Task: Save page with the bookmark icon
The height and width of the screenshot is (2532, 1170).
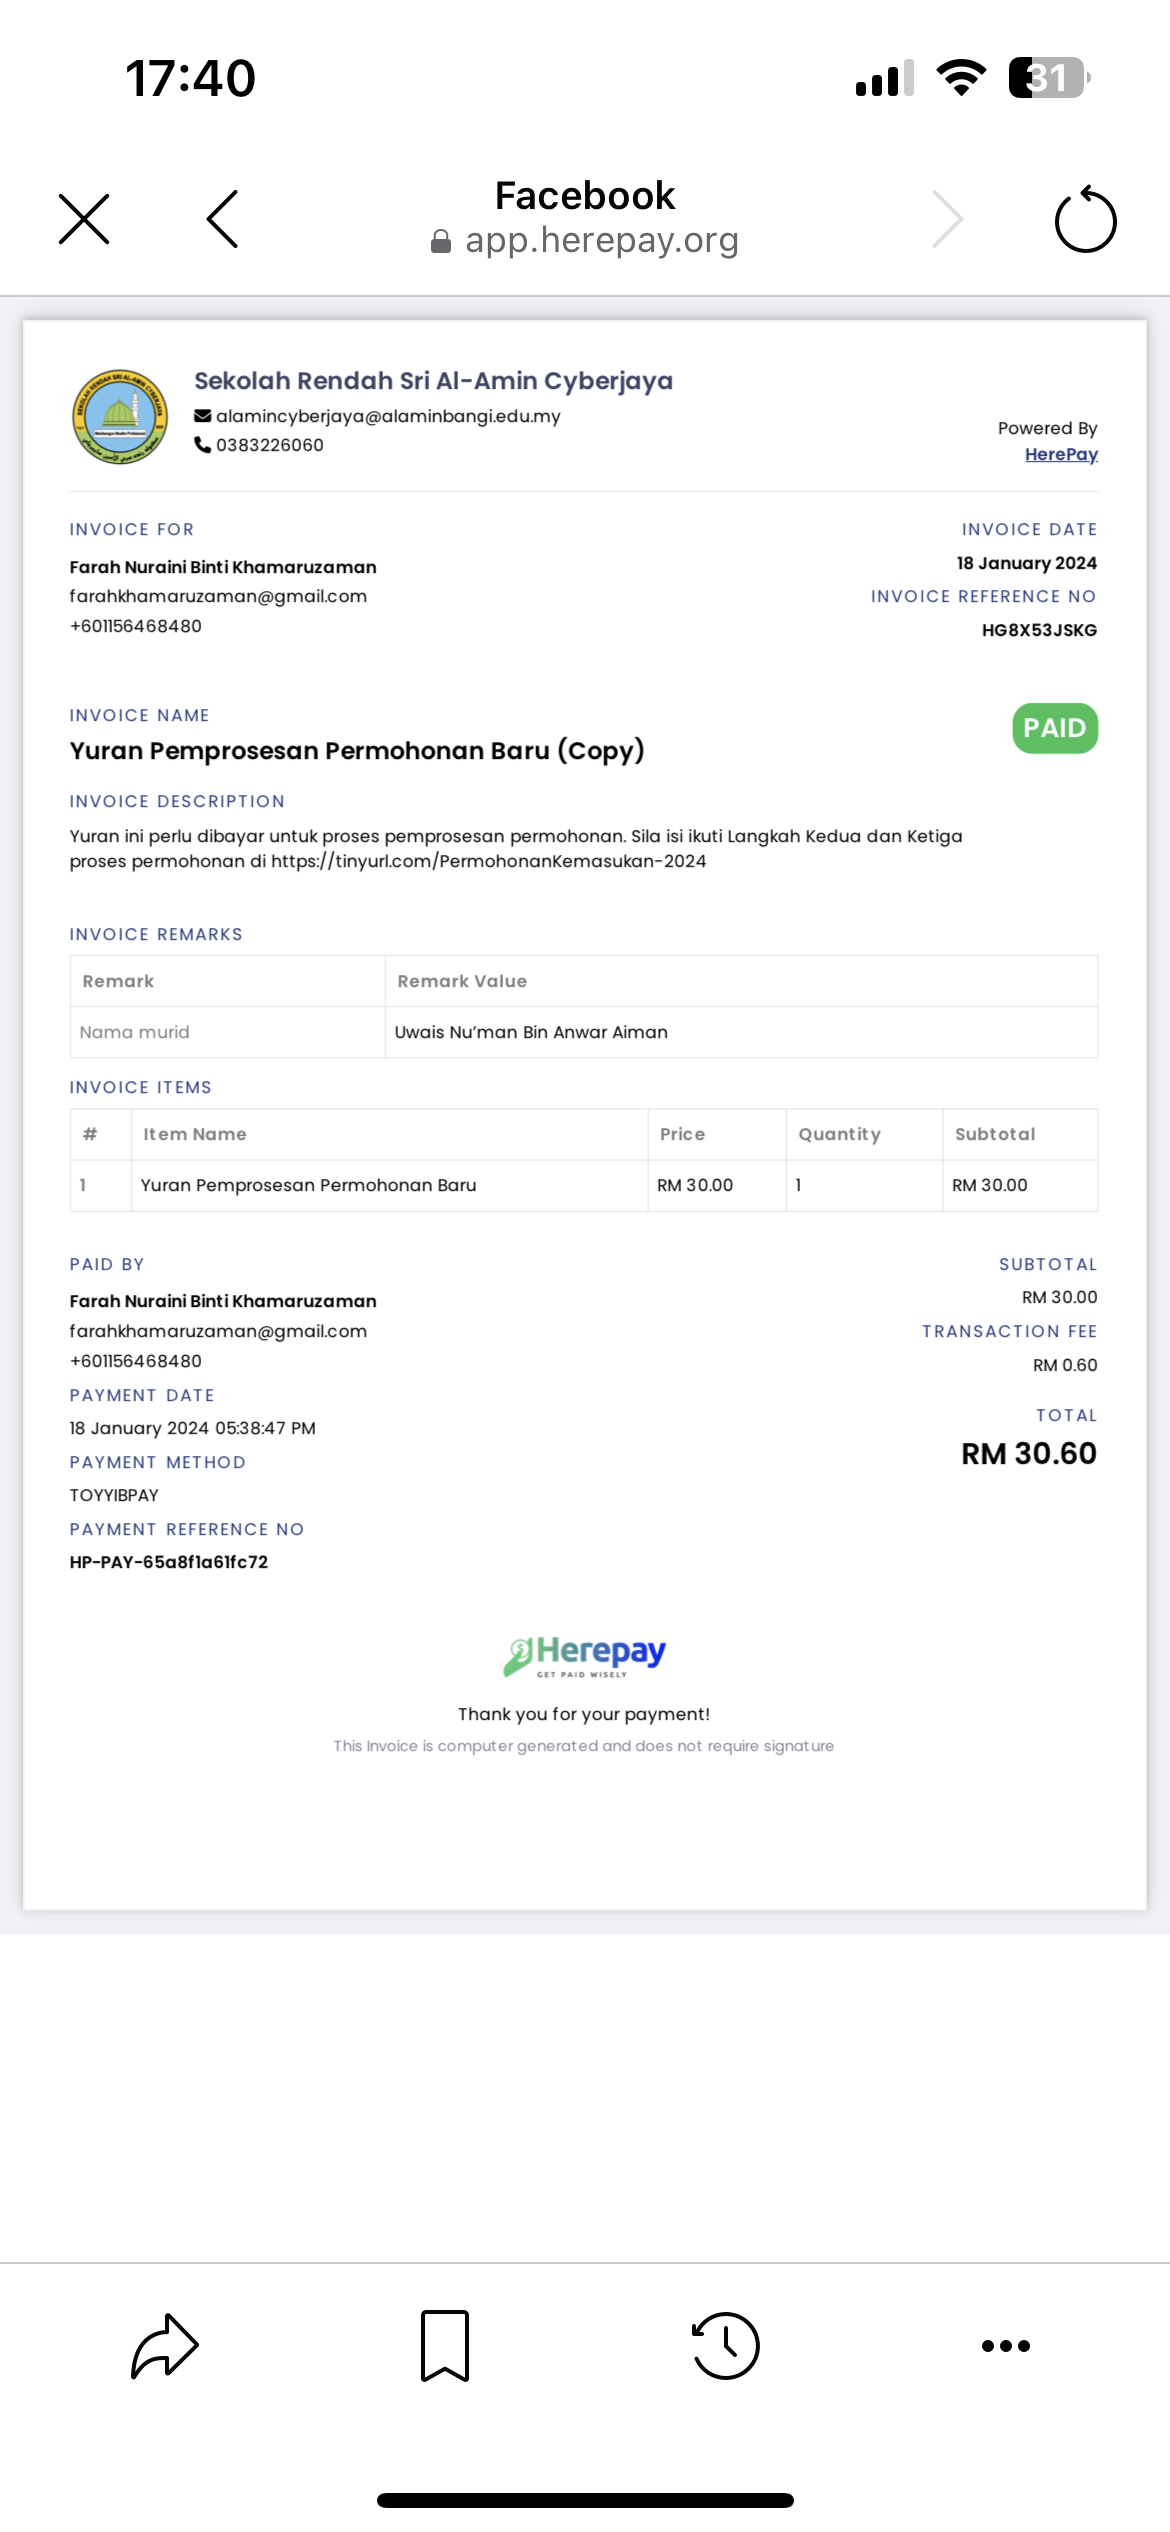Action: (445, 2345)
